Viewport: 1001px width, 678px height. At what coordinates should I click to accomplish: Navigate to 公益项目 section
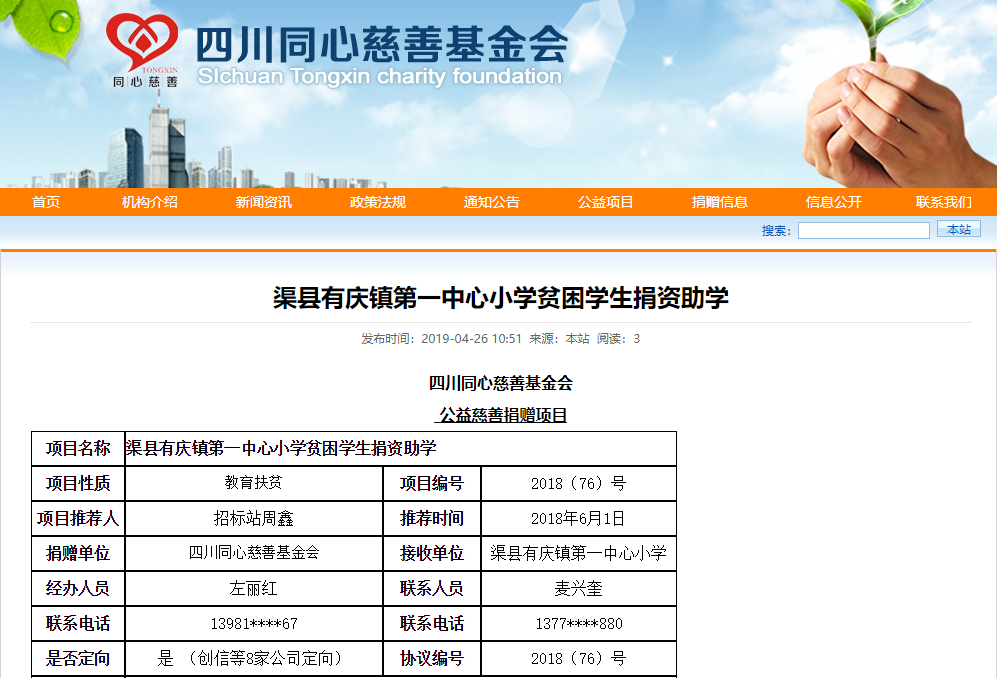606,202
